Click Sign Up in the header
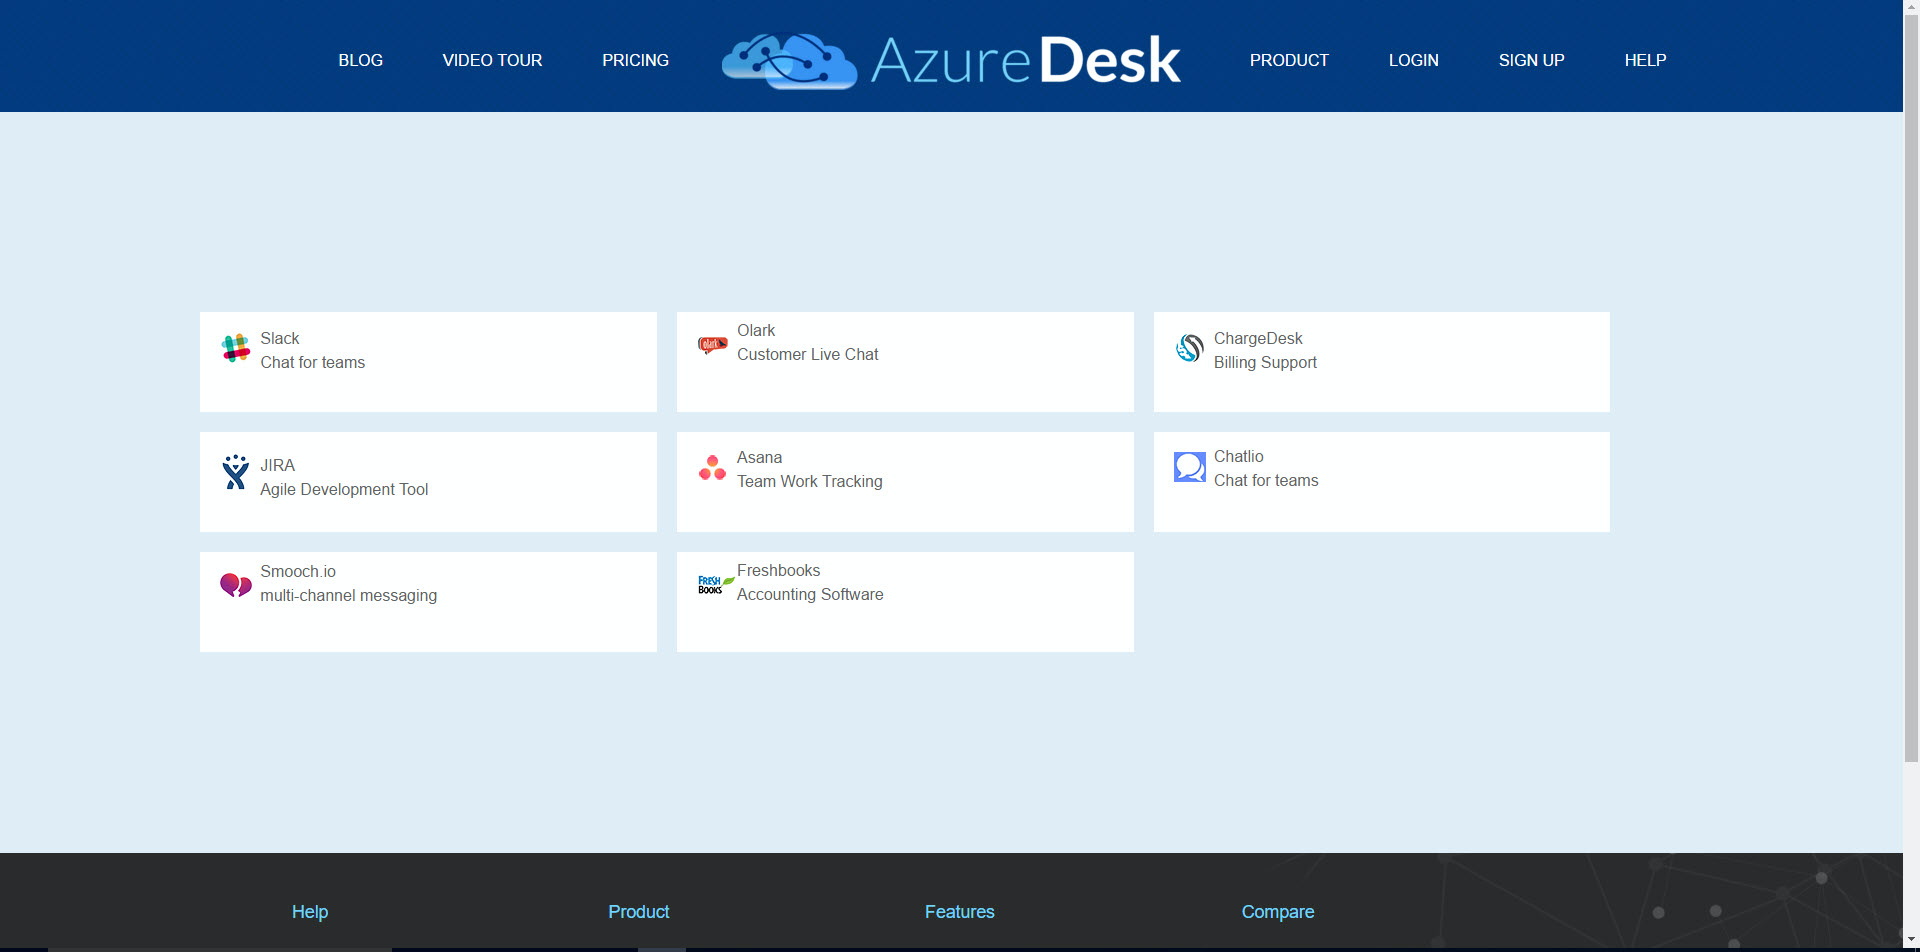Image resolution: width=1920 pixels, height=952 pixels. [x=1532, y=60]
